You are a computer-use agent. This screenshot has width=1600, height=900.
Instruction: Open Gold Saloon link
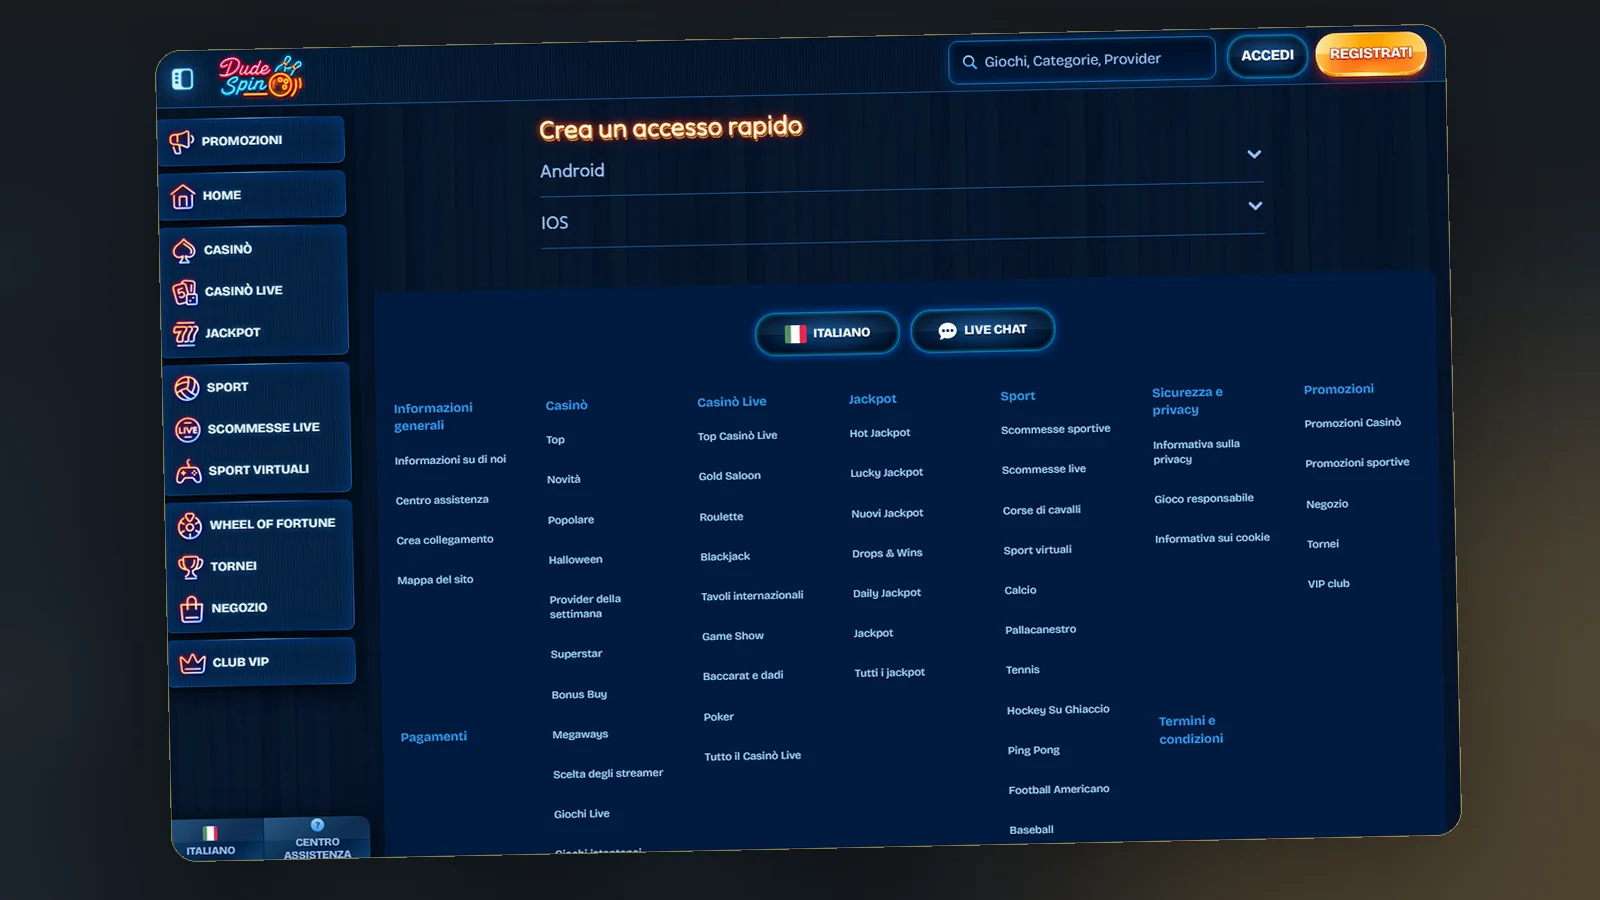click(x=729, y=476)
